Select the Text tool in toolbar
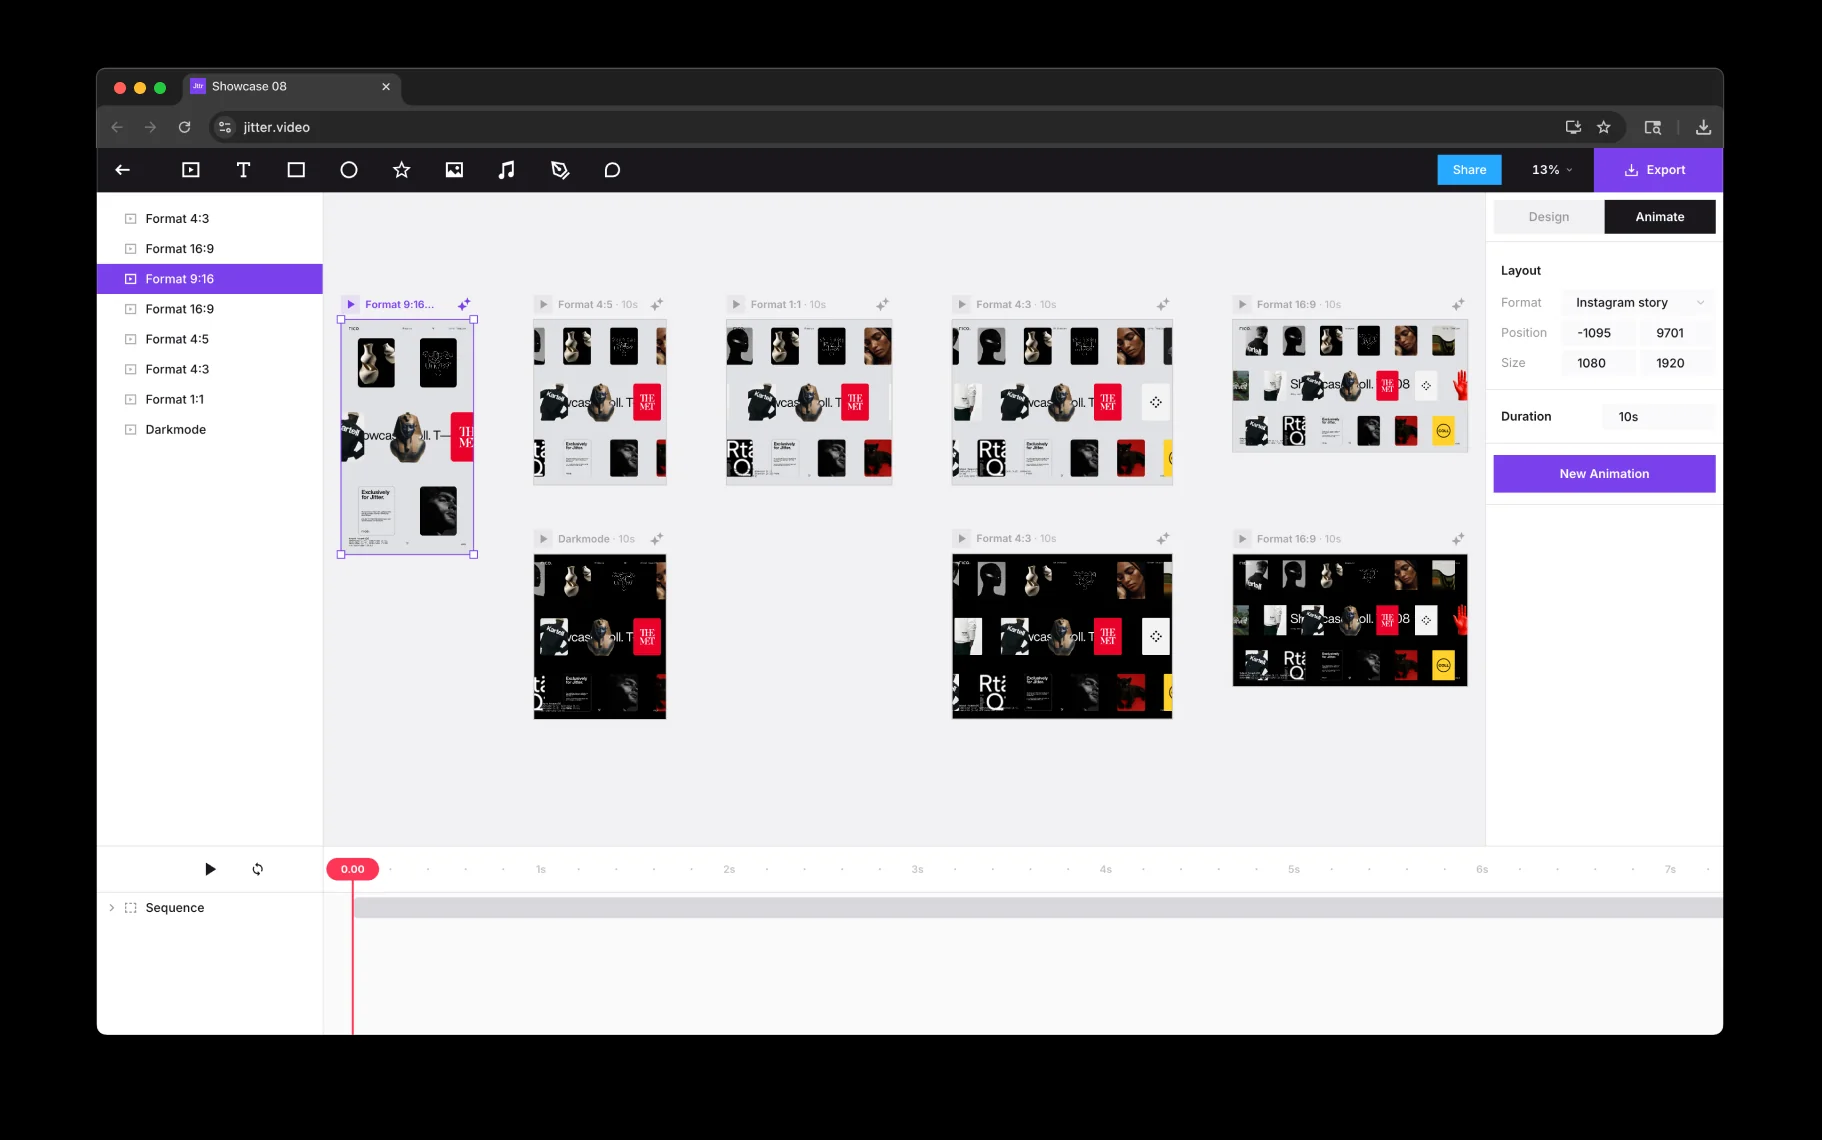This screenshot has width=1822, height=1140. pyautogui.click(x=243, y=170)
